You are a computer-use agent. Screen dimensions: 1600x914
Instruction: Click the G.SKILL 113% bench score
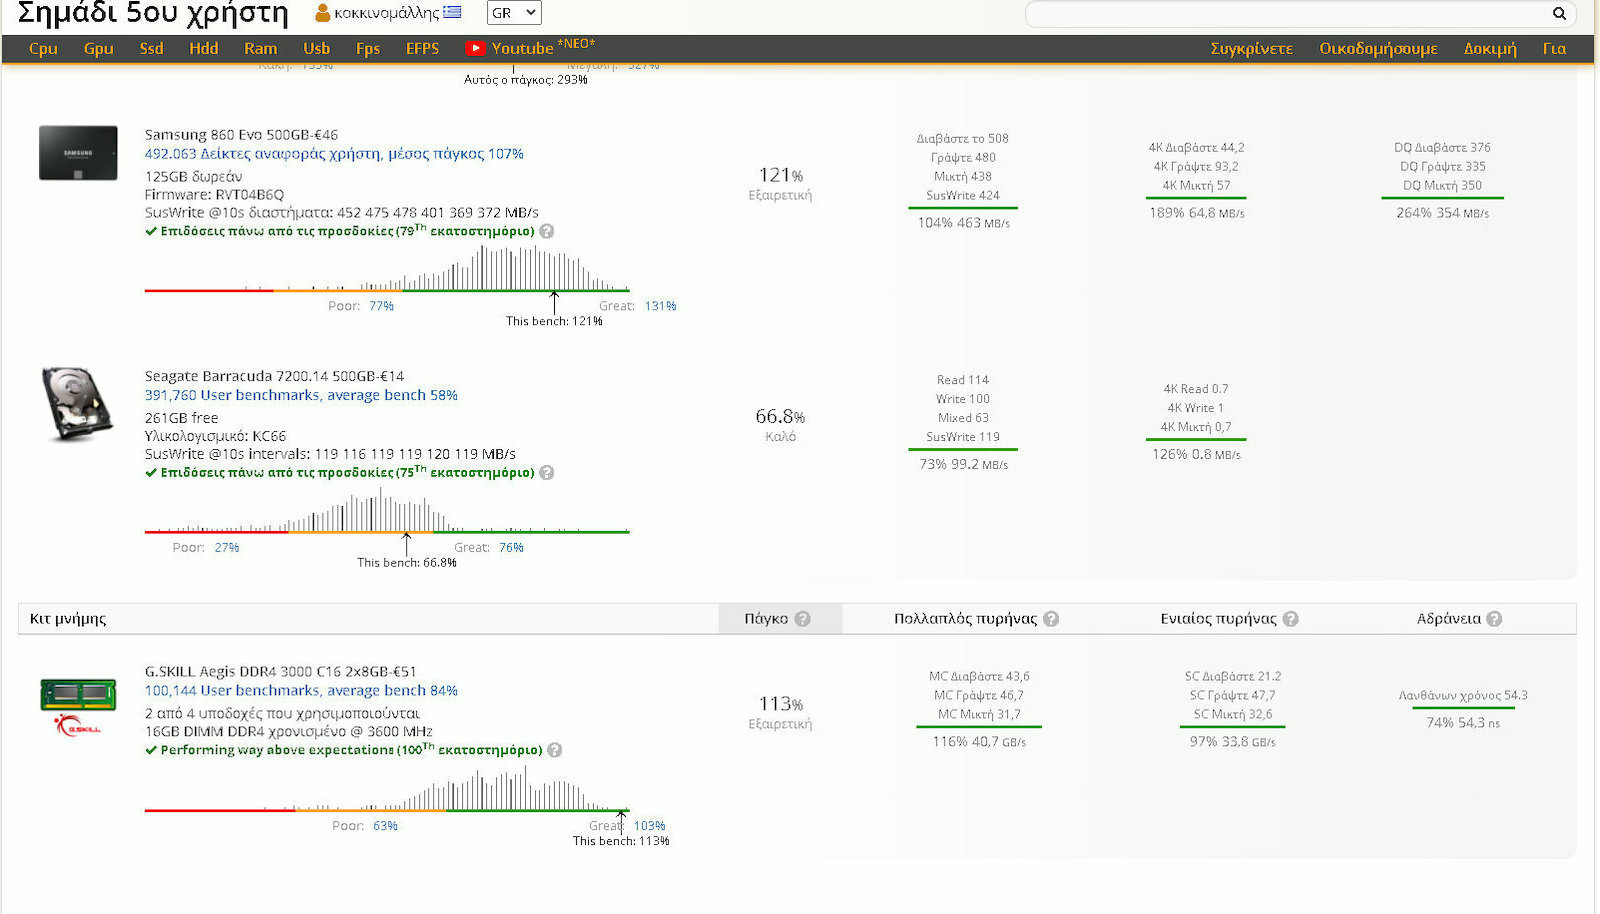pos(780,704)
